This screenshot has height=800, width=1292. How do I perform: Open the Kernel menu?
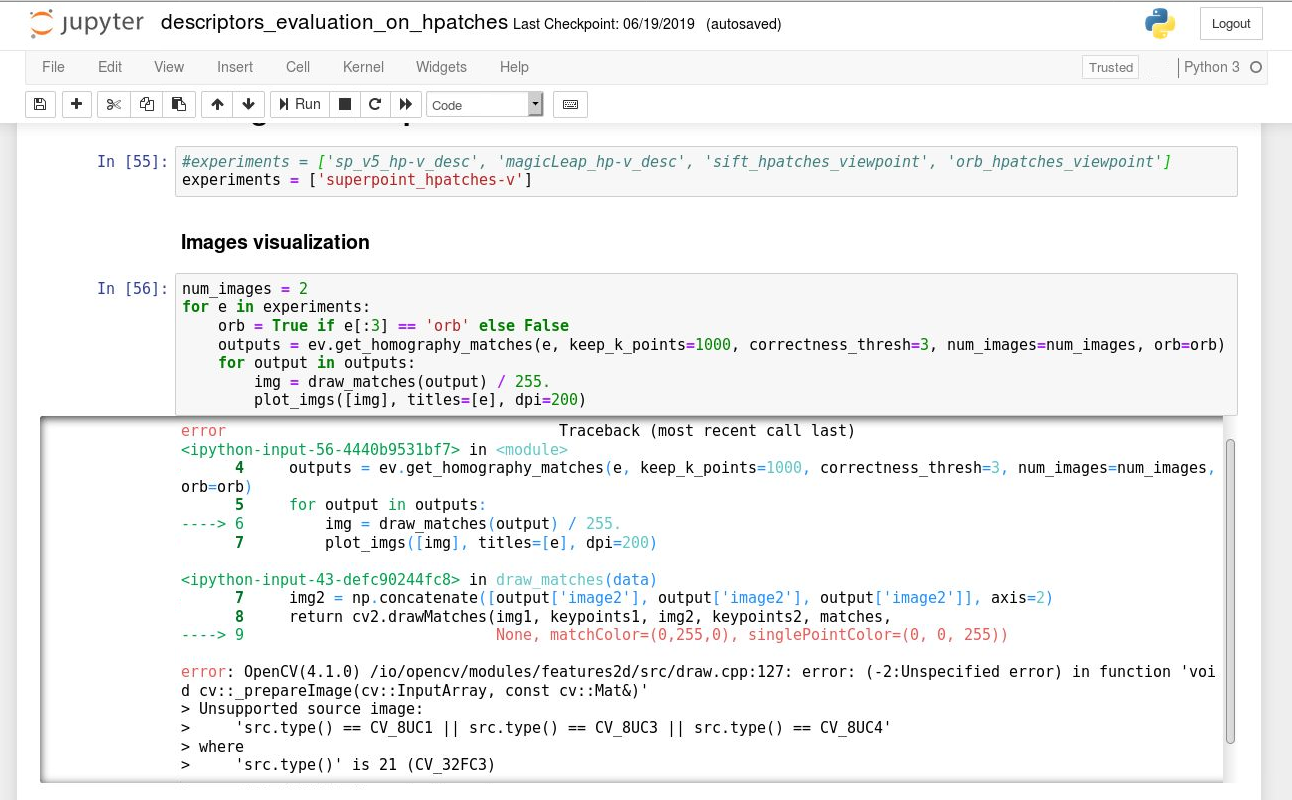tap(363, 67)
